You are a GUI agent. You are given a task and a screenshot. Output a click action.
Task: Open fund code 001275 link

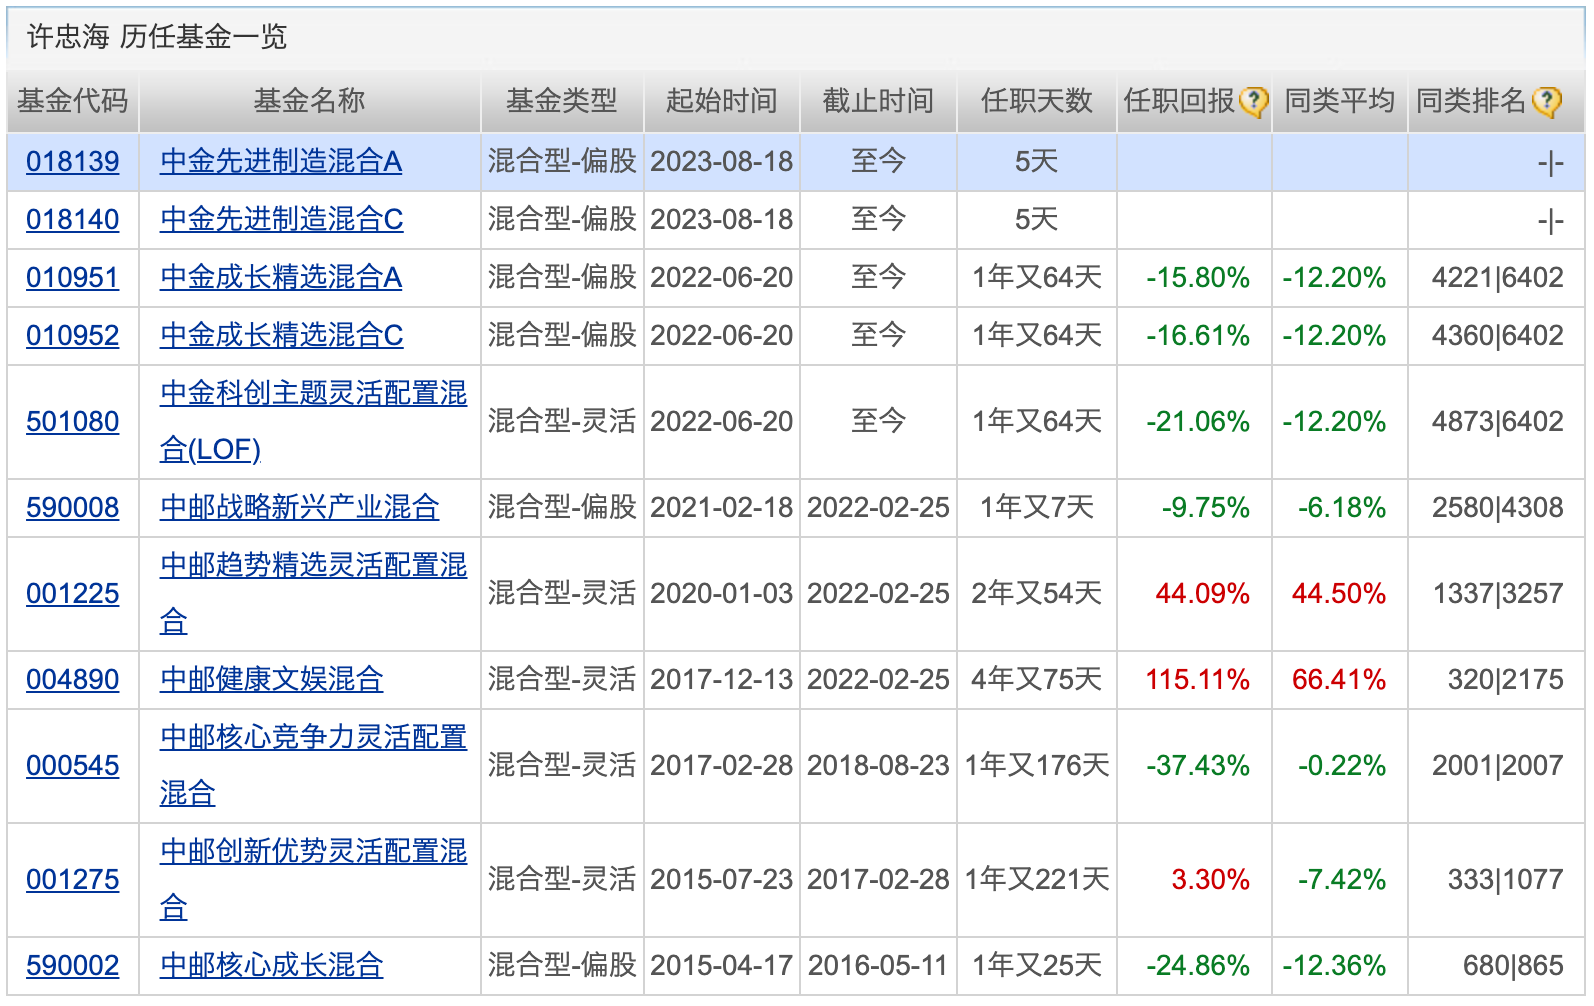pyautogui.click(x=73, y=880)
